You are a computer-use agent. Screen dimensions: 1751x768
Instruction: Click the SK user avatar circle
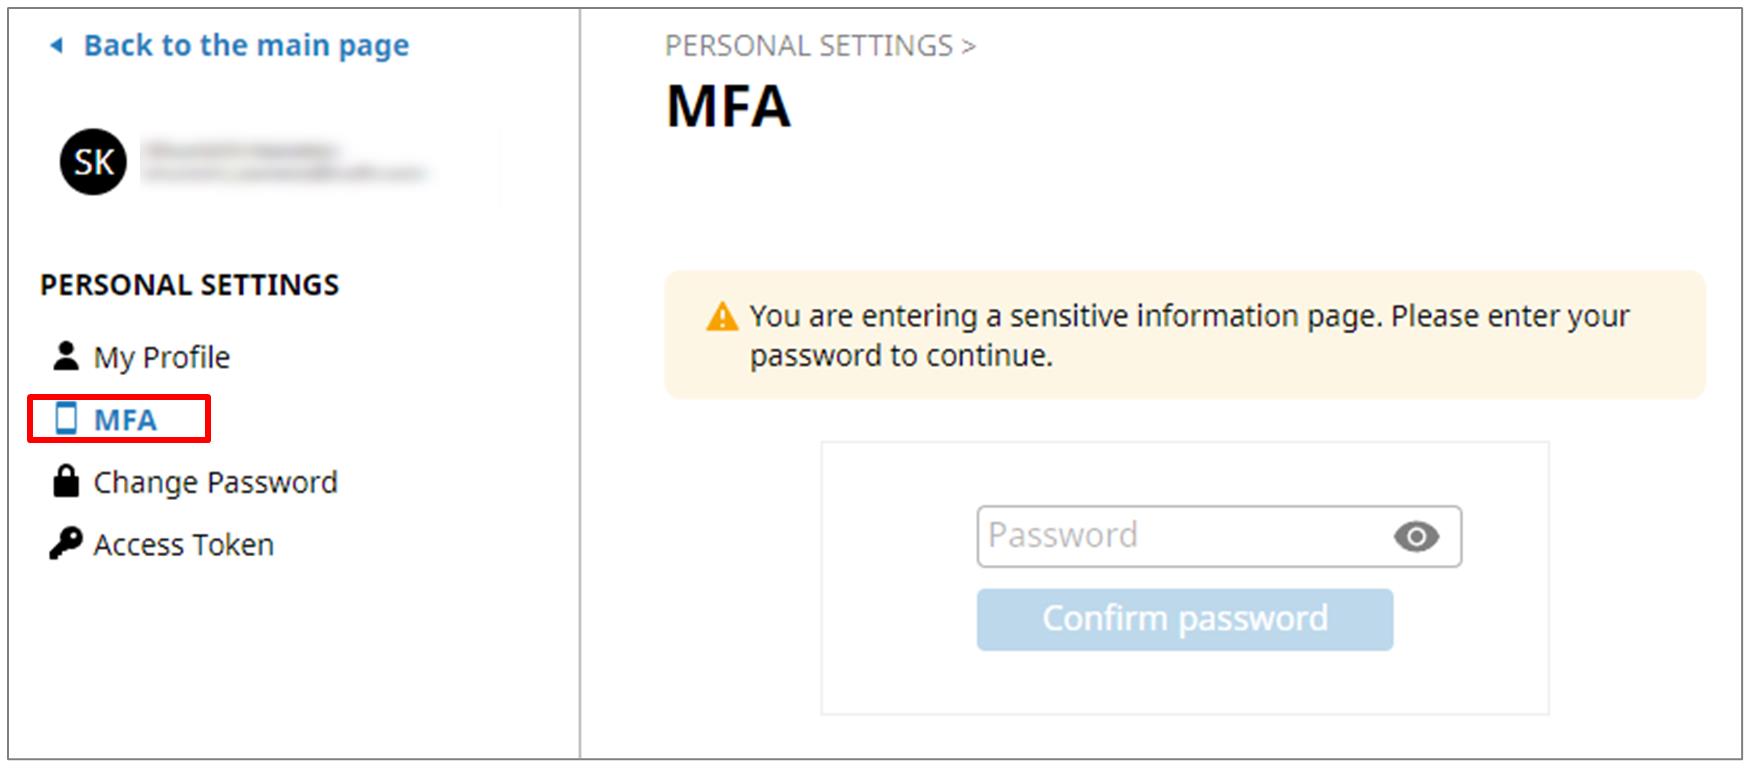click(x=93, y=162)
